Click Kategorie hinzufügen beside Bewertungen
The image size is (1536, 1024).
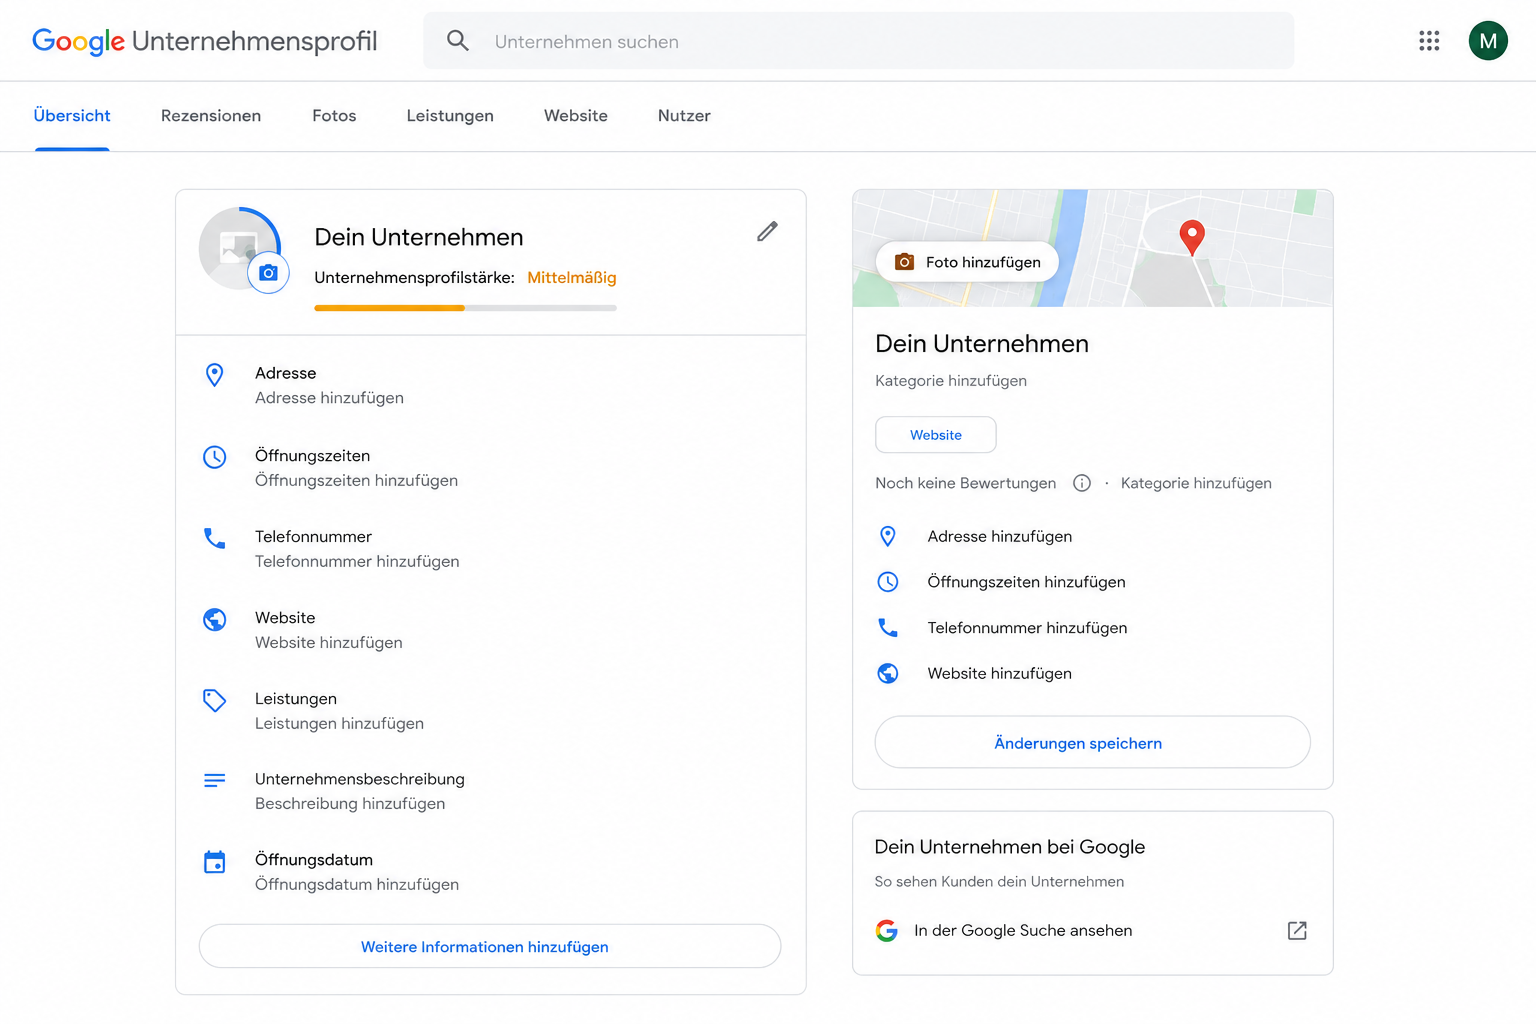tap(1196, 483)
